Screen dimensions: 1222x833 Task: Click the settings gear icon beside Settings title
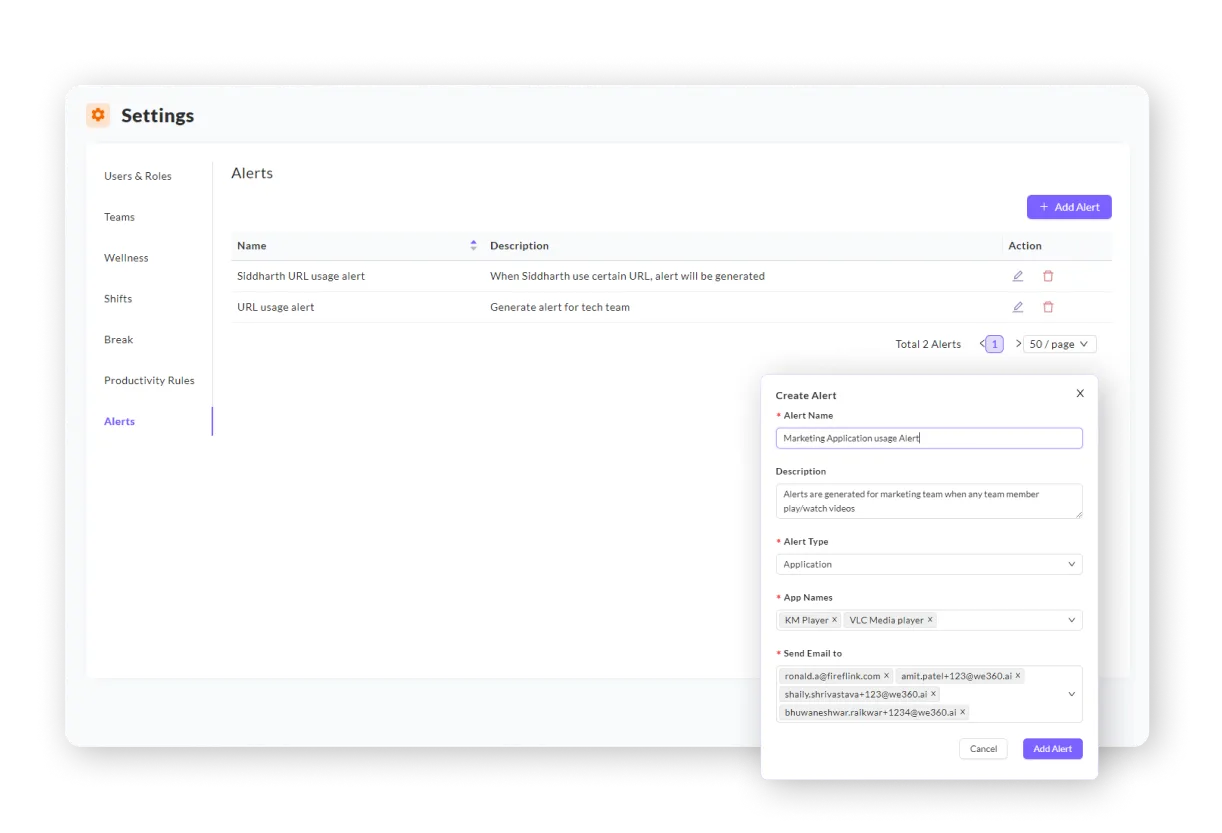[97, 115]
